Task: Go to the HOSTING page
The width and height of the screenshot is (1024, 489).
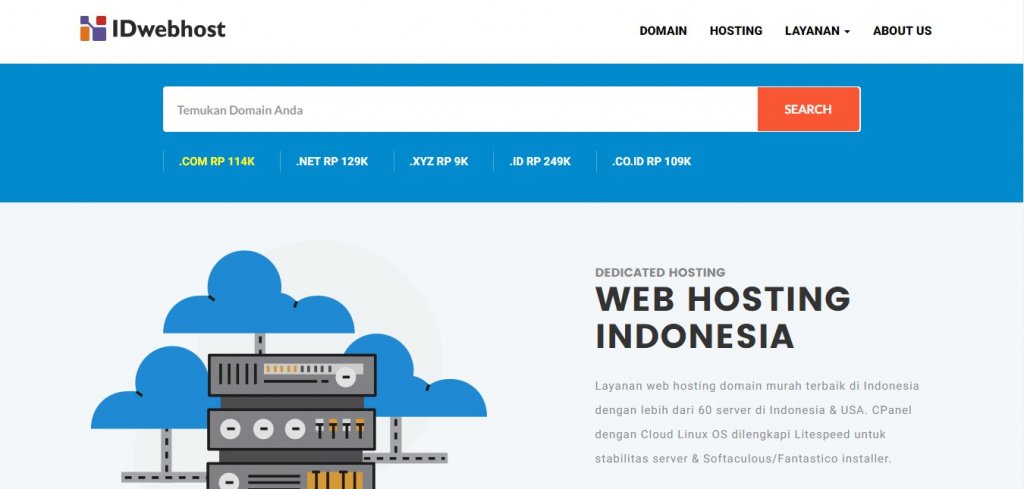Action: point(736,31)
